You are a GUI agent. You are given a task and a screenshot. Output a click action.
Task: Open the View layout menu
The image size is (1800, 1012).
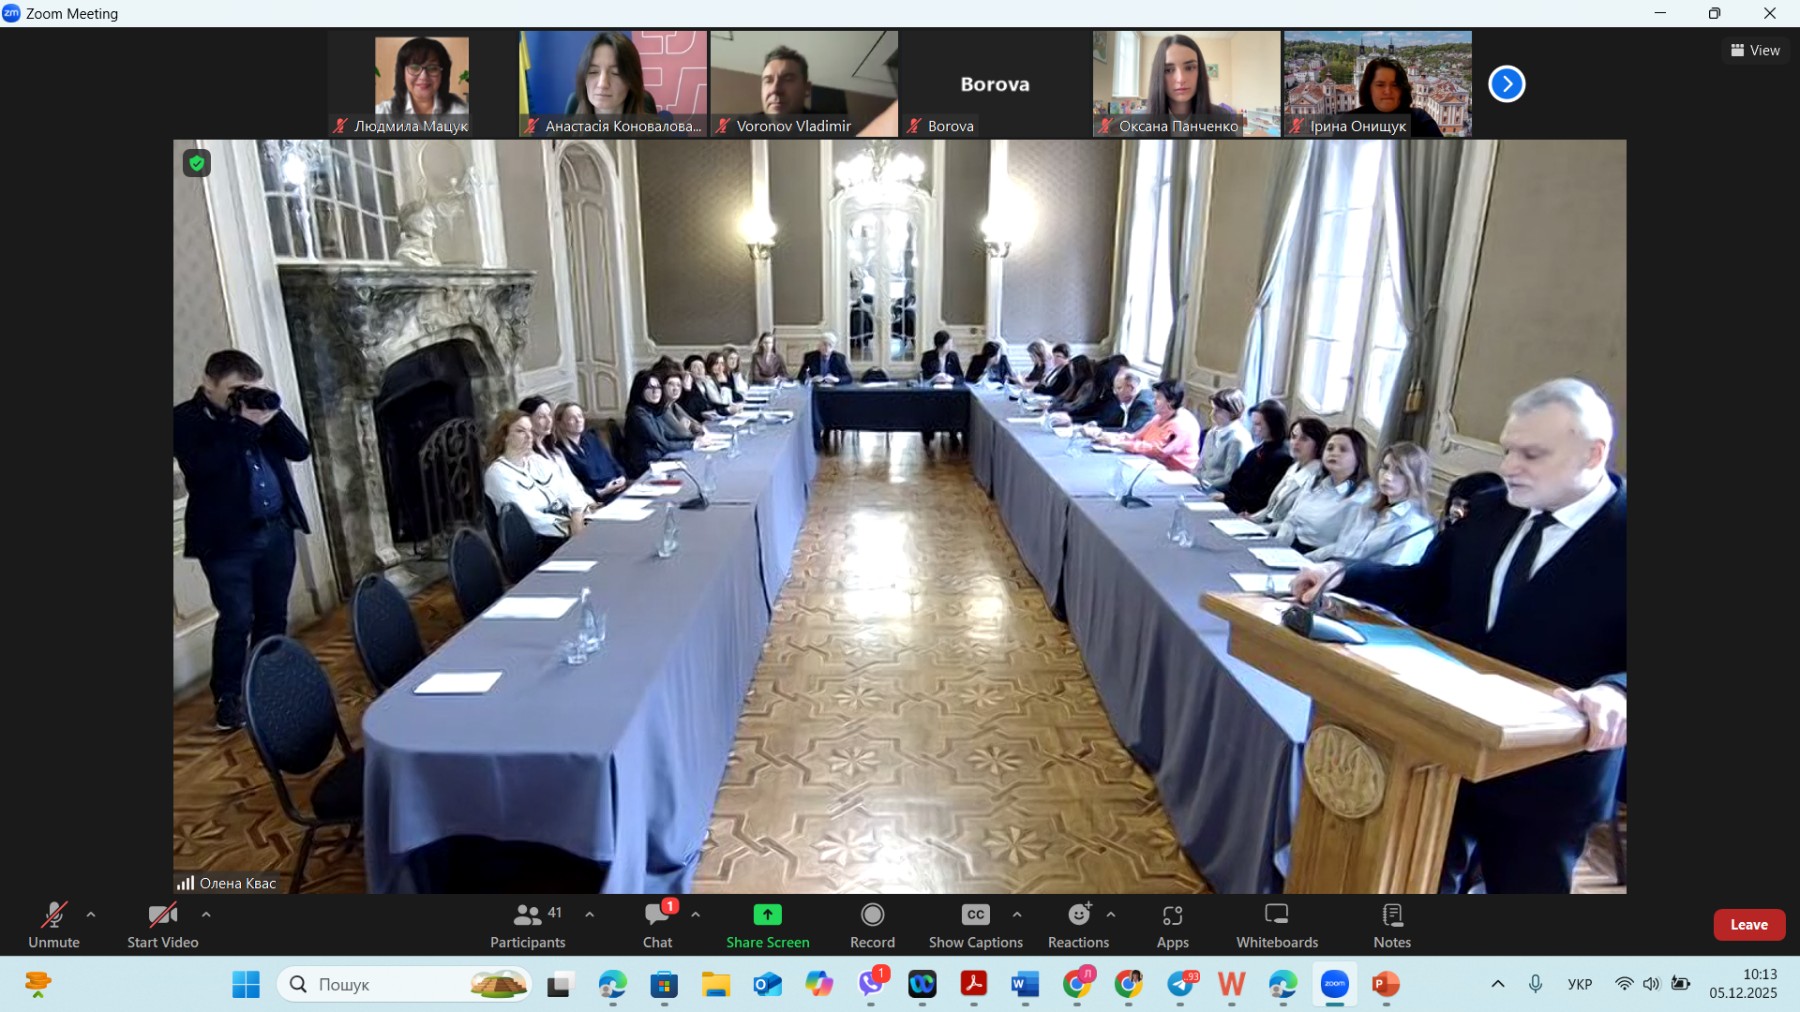click(x=1755, y=50)
